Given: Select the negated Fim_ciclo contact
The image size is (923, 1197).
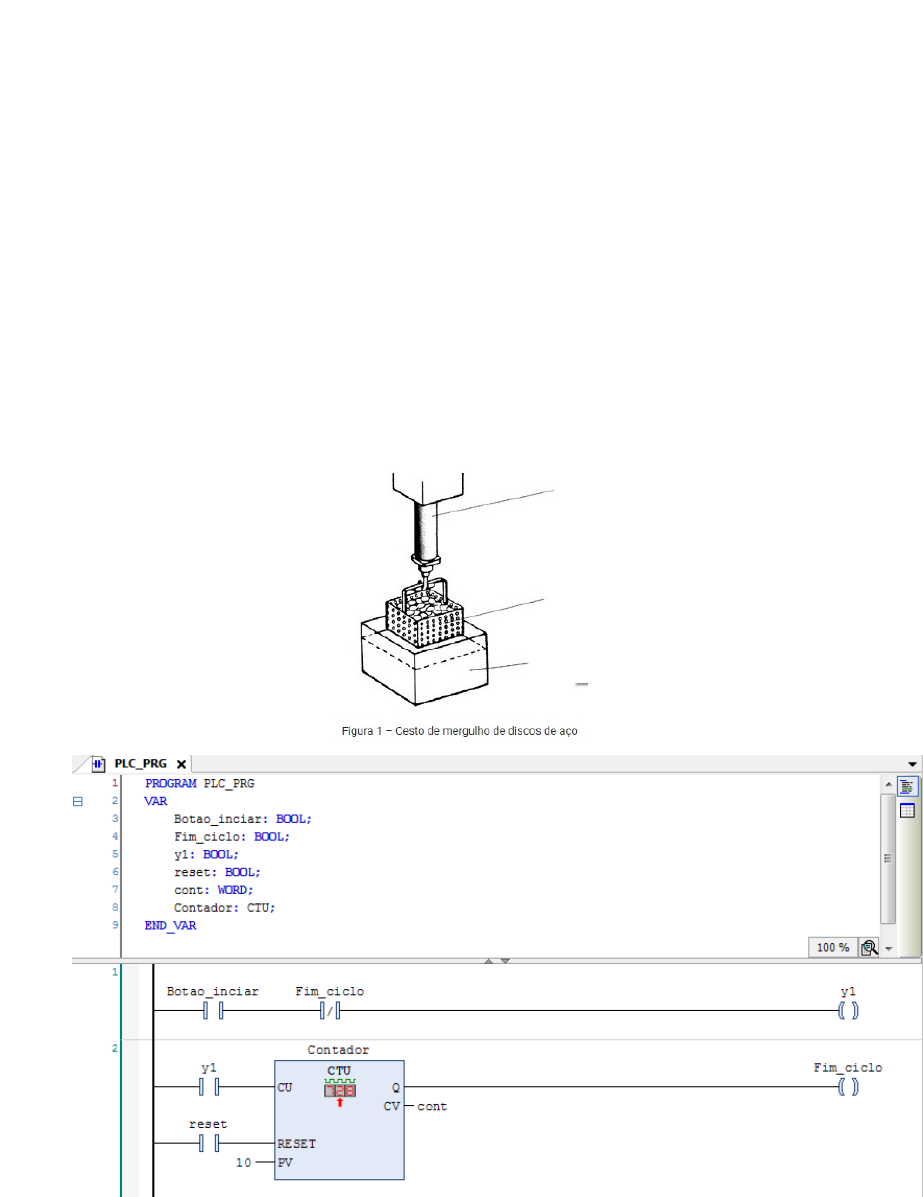Looking at the screenshot, I should click(330, 1011).
